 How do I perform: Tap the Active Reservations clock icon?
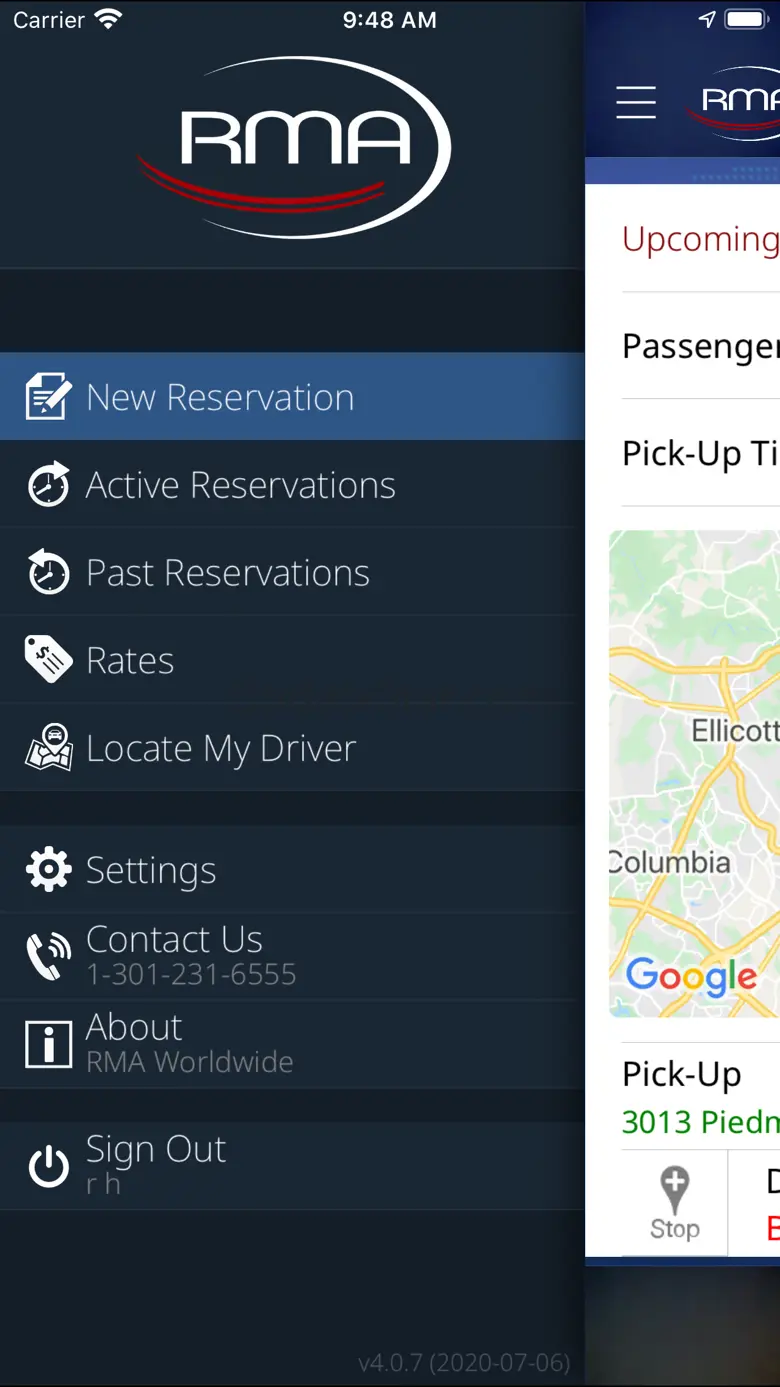tap(48, 485)
